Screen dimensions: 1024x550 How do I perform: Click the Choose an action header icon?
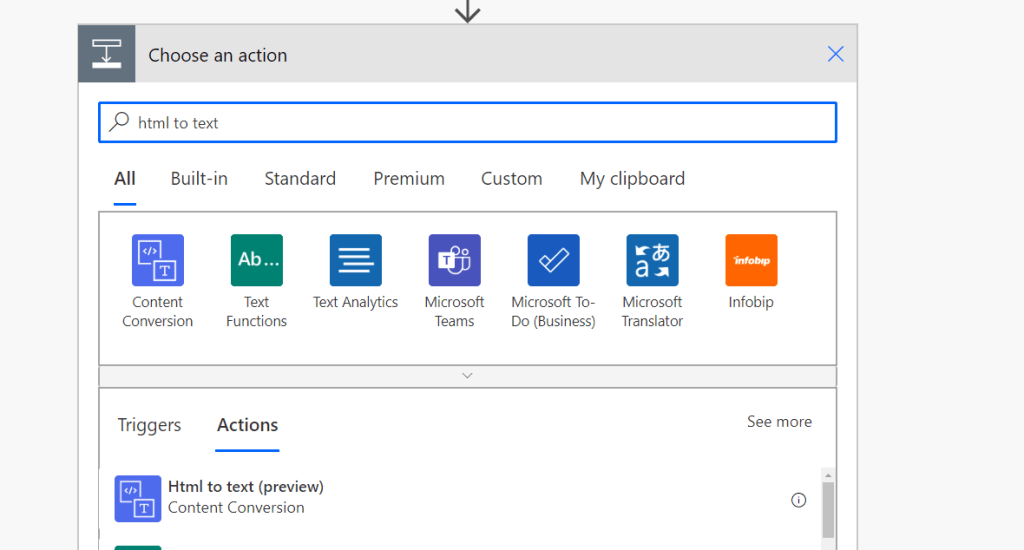[x=107, y=54]
